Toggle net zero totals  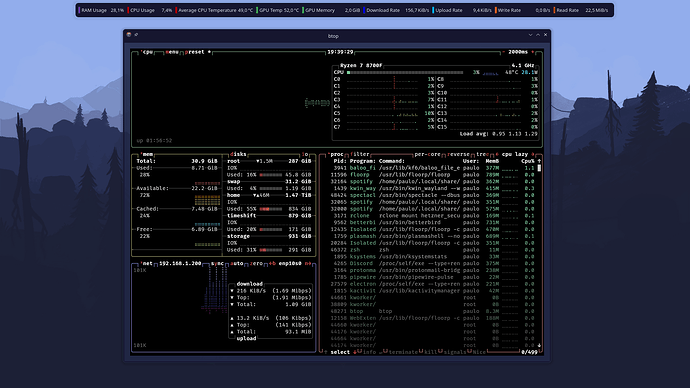pos(256,264)
